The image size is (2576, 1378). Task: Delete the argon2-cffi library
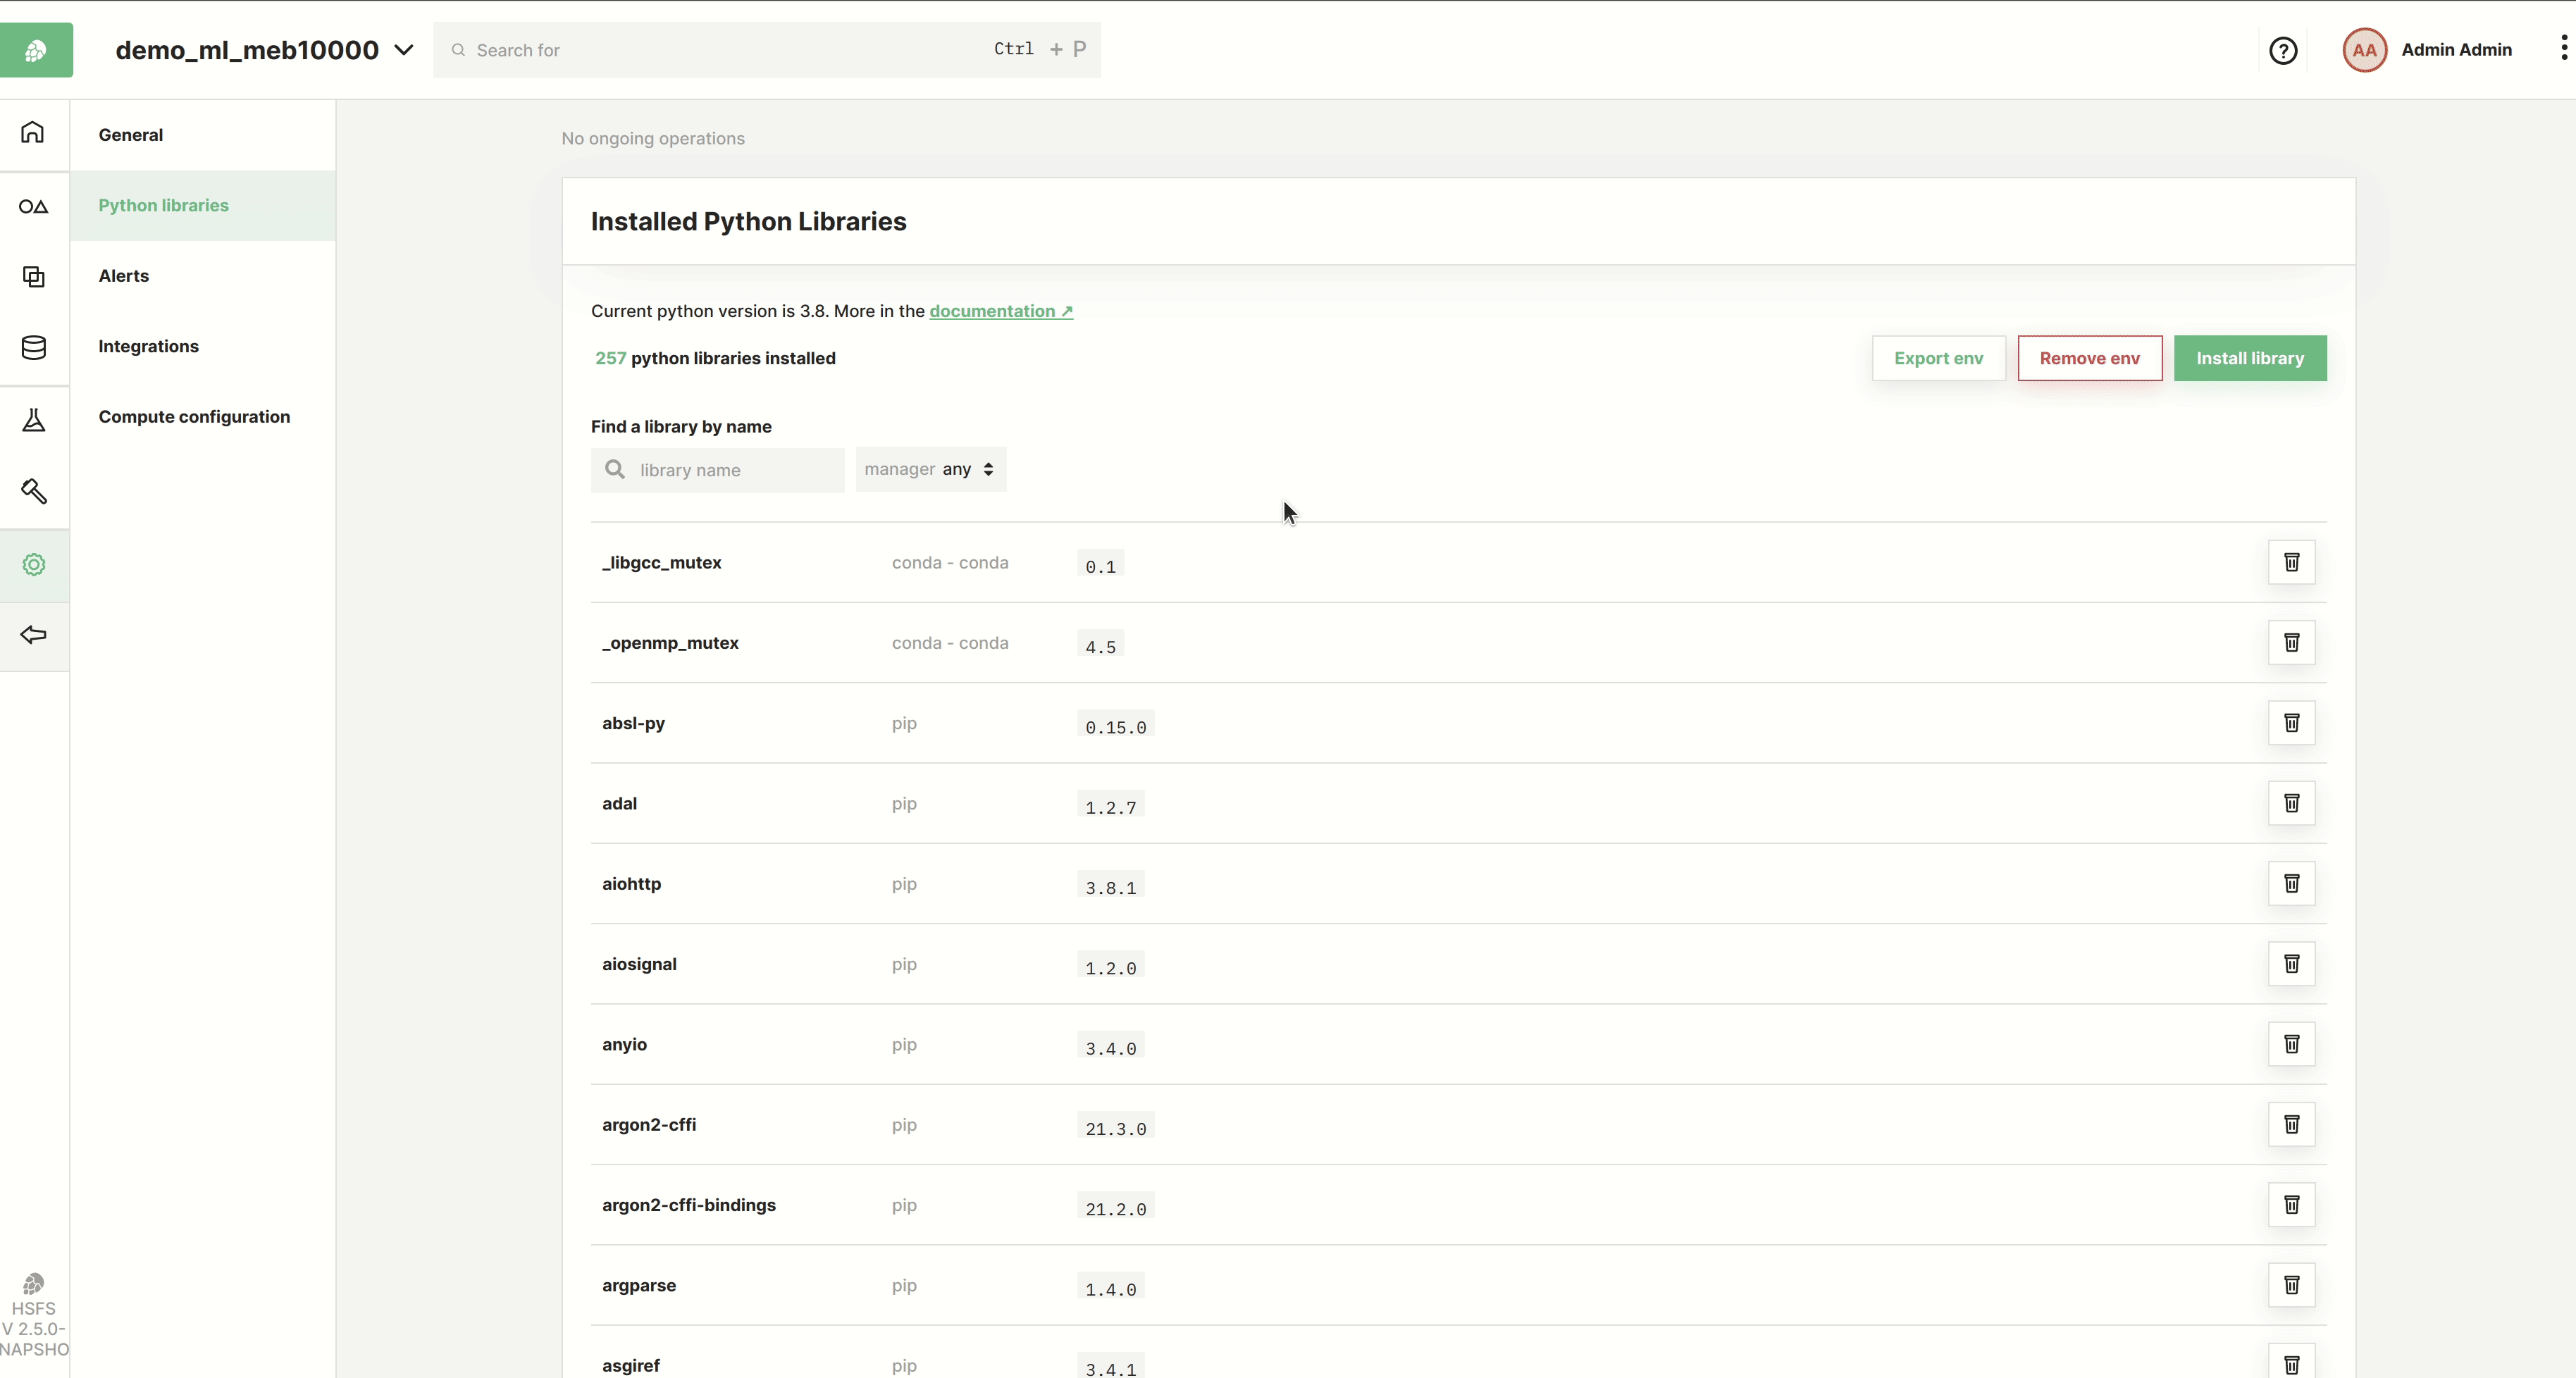click(x=2291, y=1124)
